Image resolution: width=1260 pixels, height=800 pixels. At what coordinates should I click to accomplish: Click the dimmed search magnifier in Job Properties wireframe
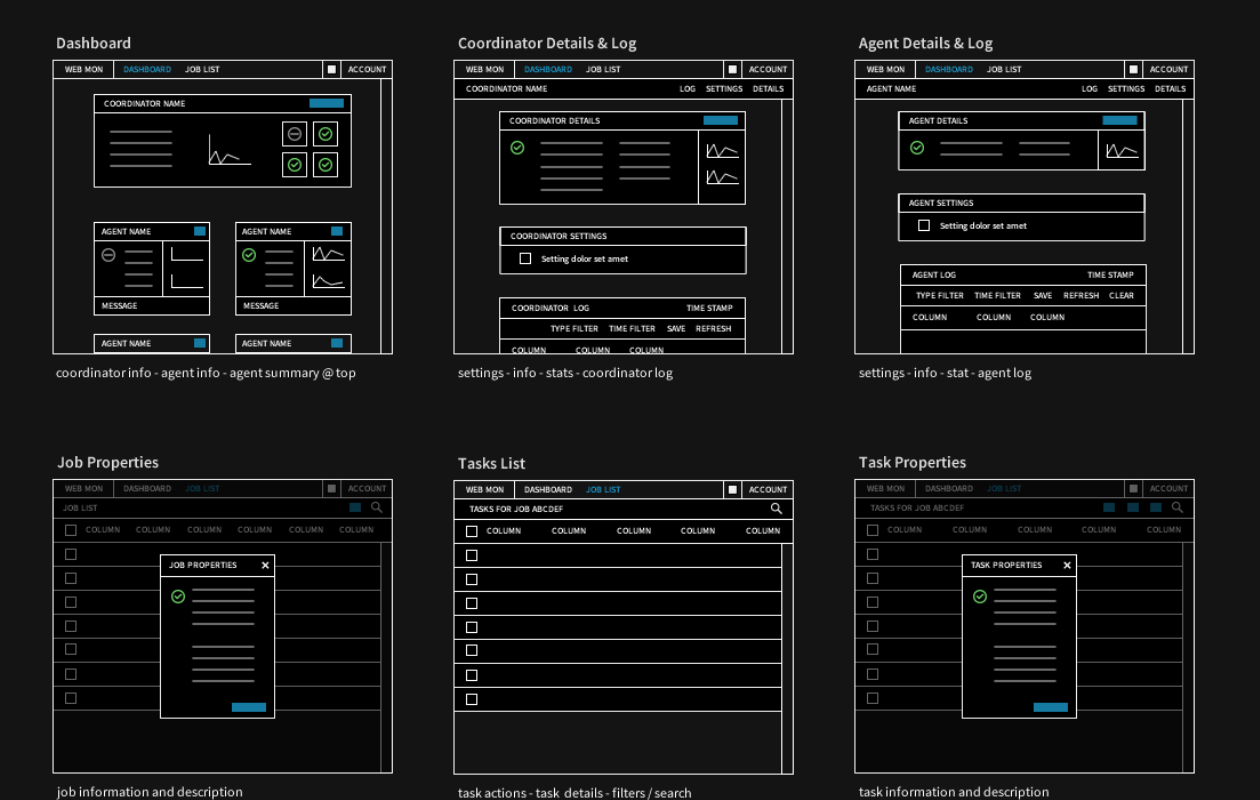pos(377,508)
